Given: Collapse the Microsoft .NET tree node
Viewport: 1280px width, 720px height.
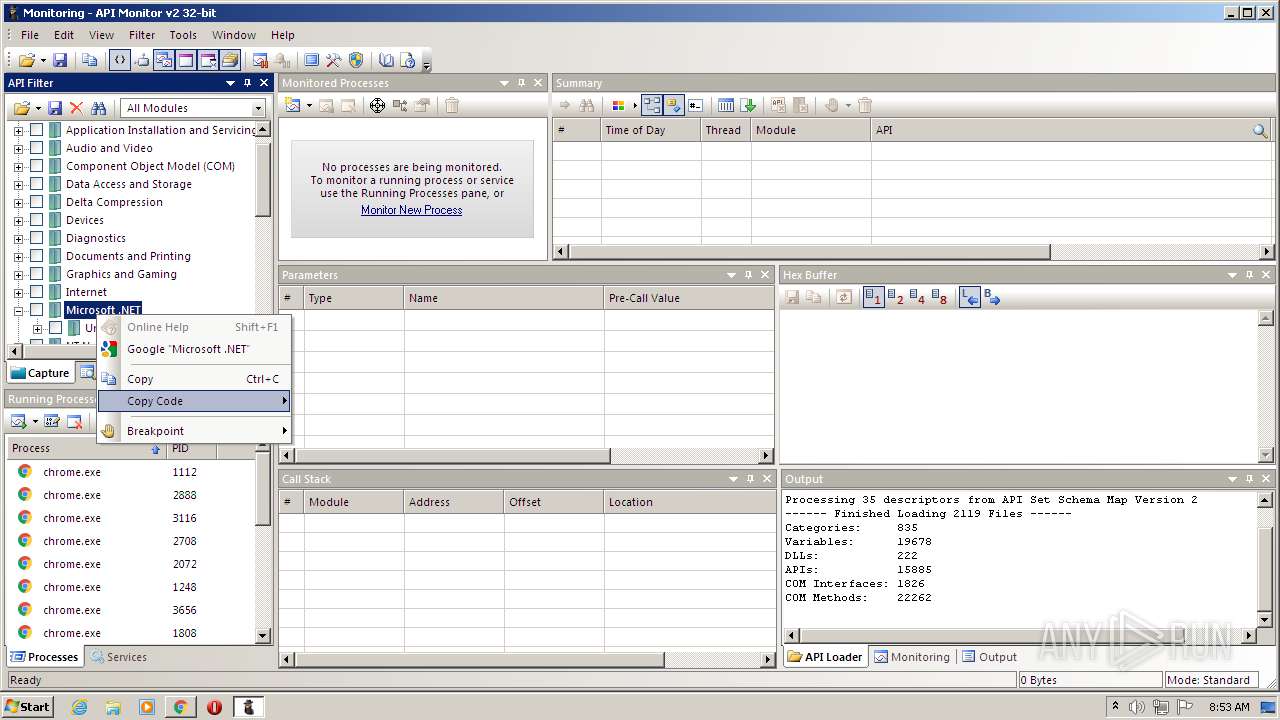Looking at the screenshot, I should click(x=18, y=310).
